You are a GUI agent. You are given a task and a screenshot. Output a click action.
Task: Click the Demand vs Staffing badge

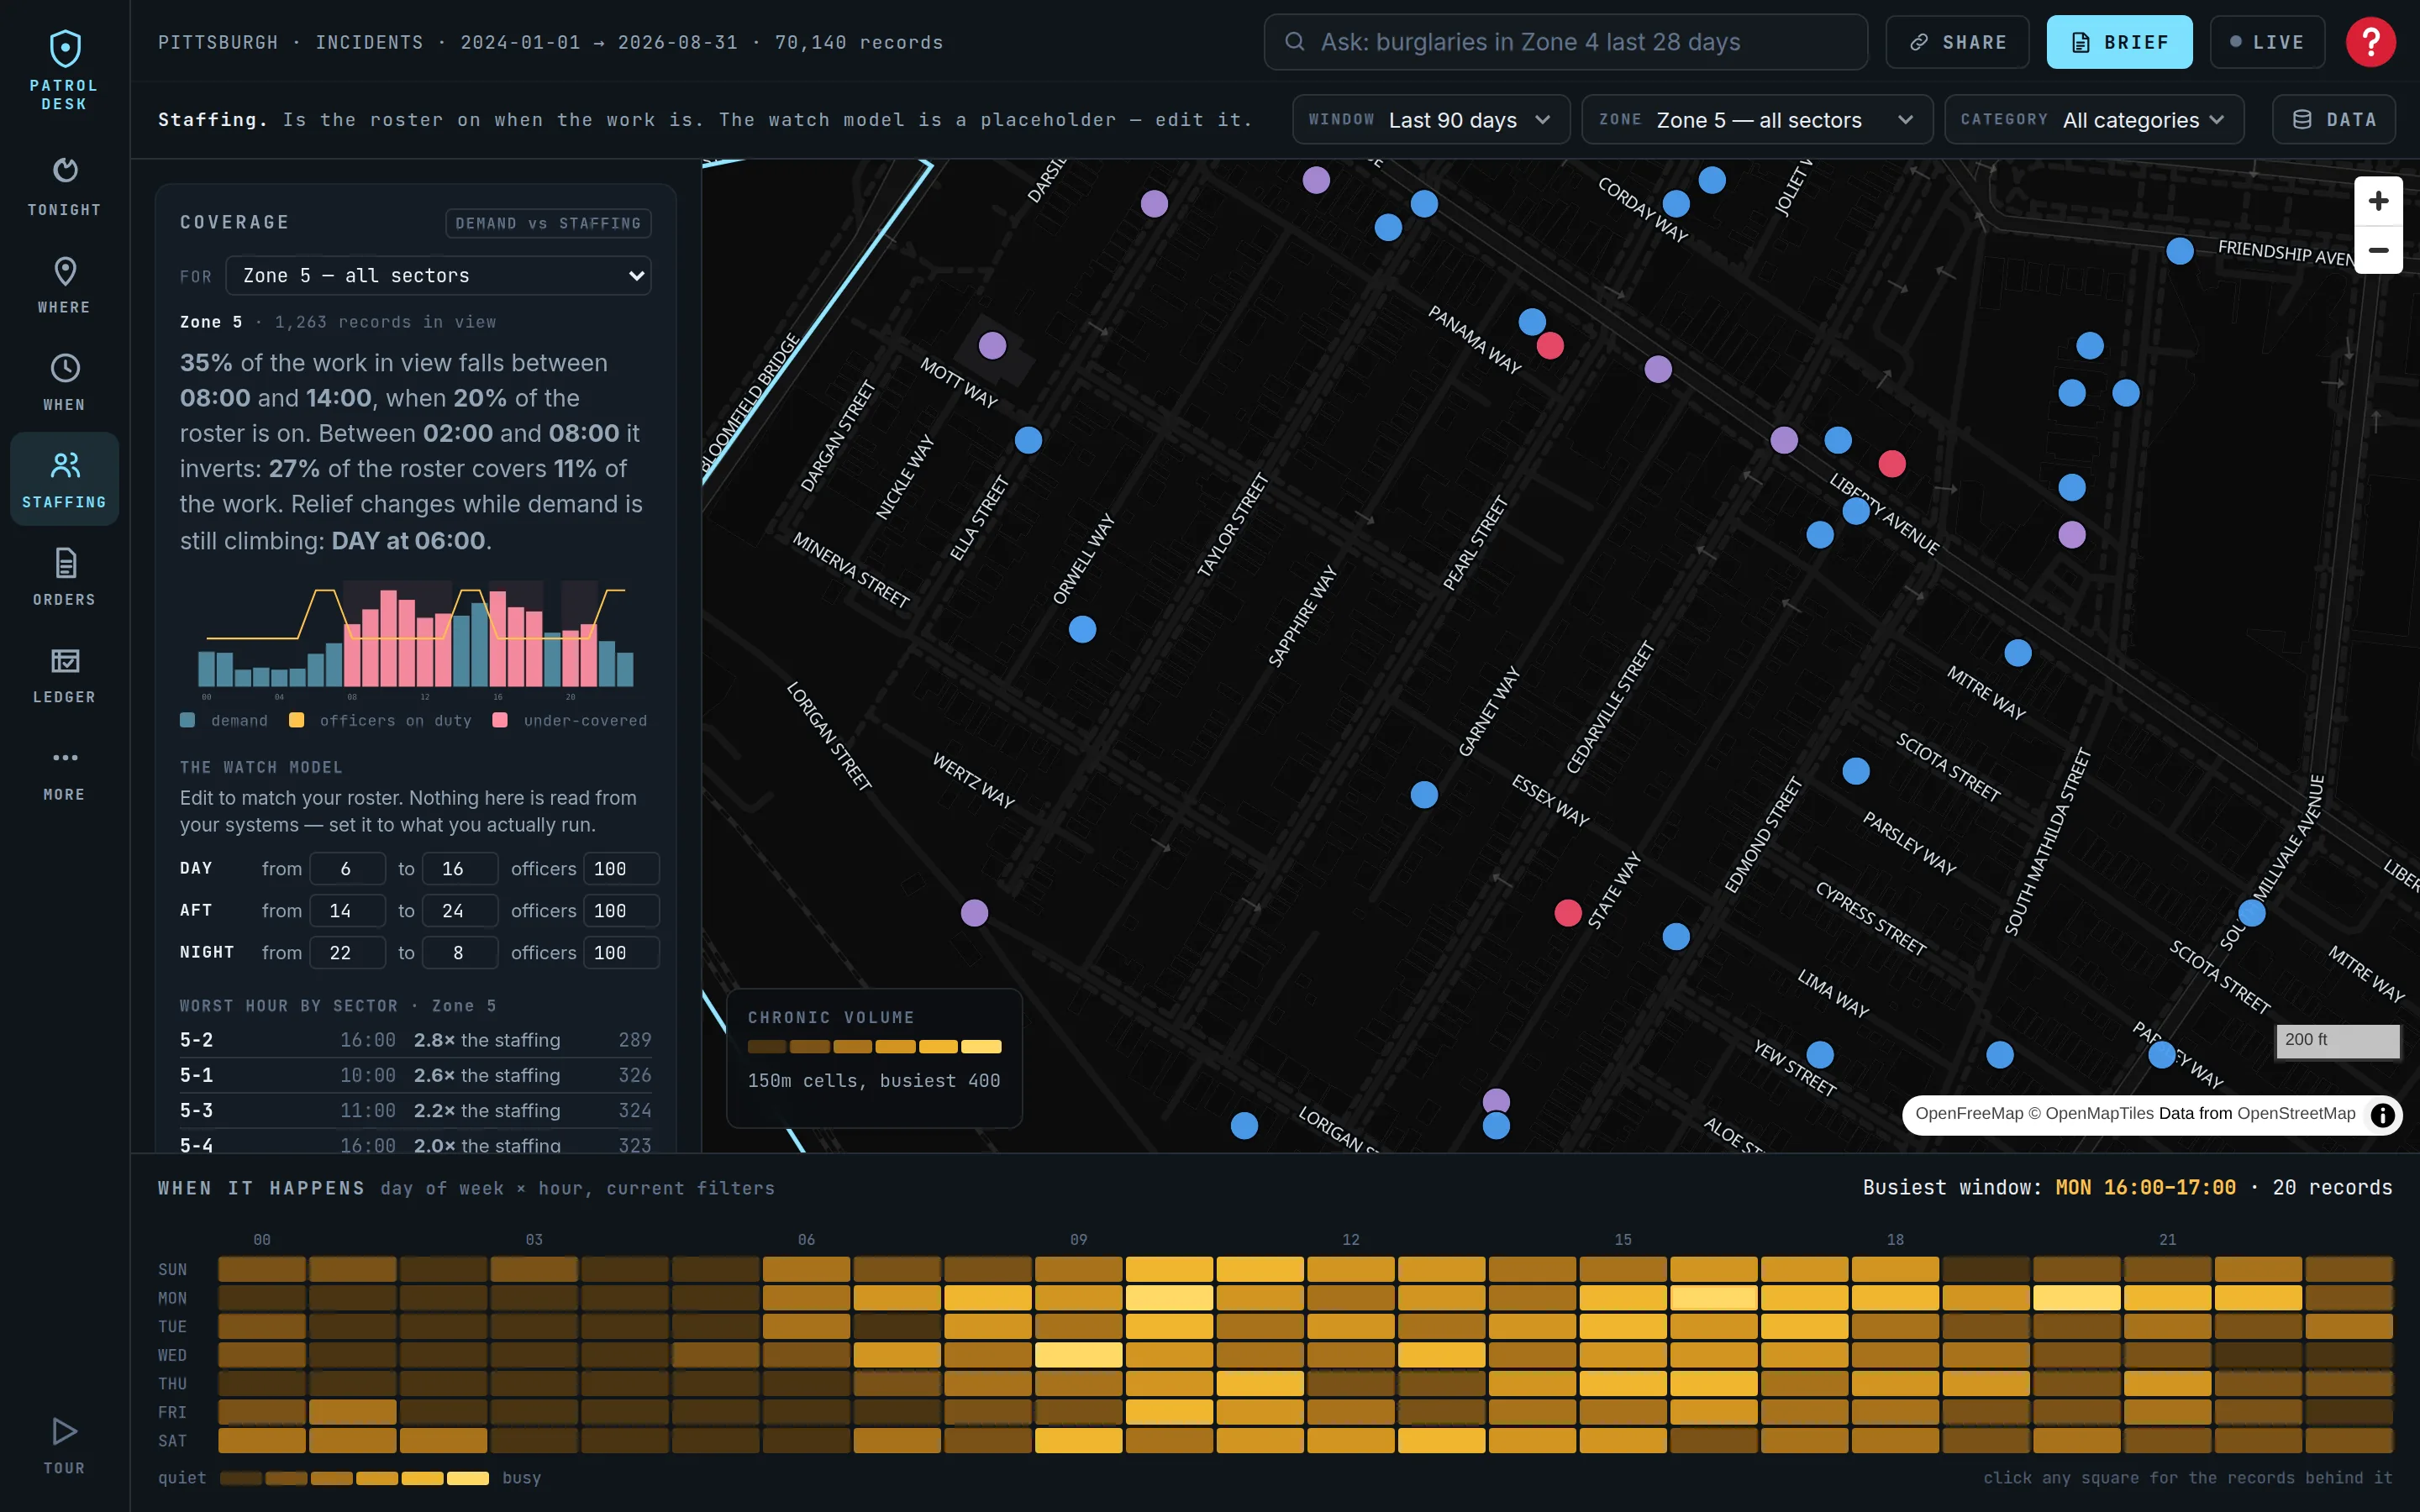pyautogui.click(x=548, y=223)
